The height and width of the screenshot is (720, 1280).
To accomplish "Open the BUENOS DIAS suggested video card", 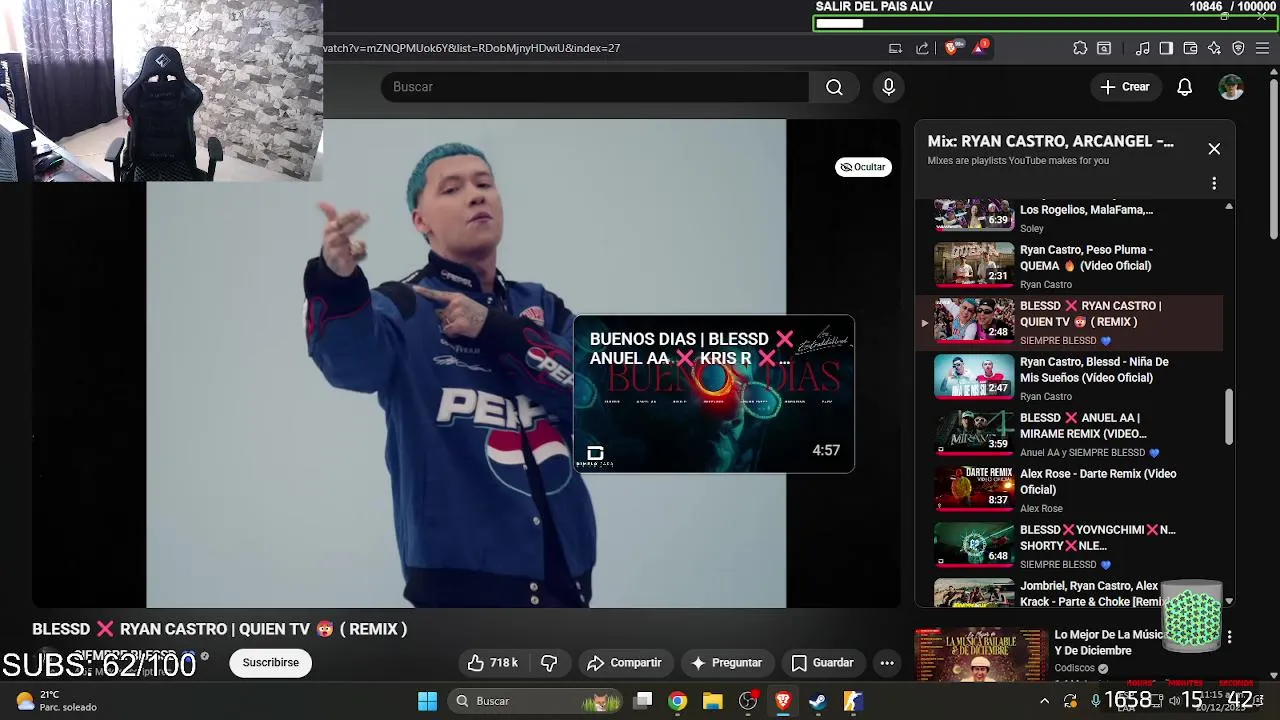I will pos(714,394).
